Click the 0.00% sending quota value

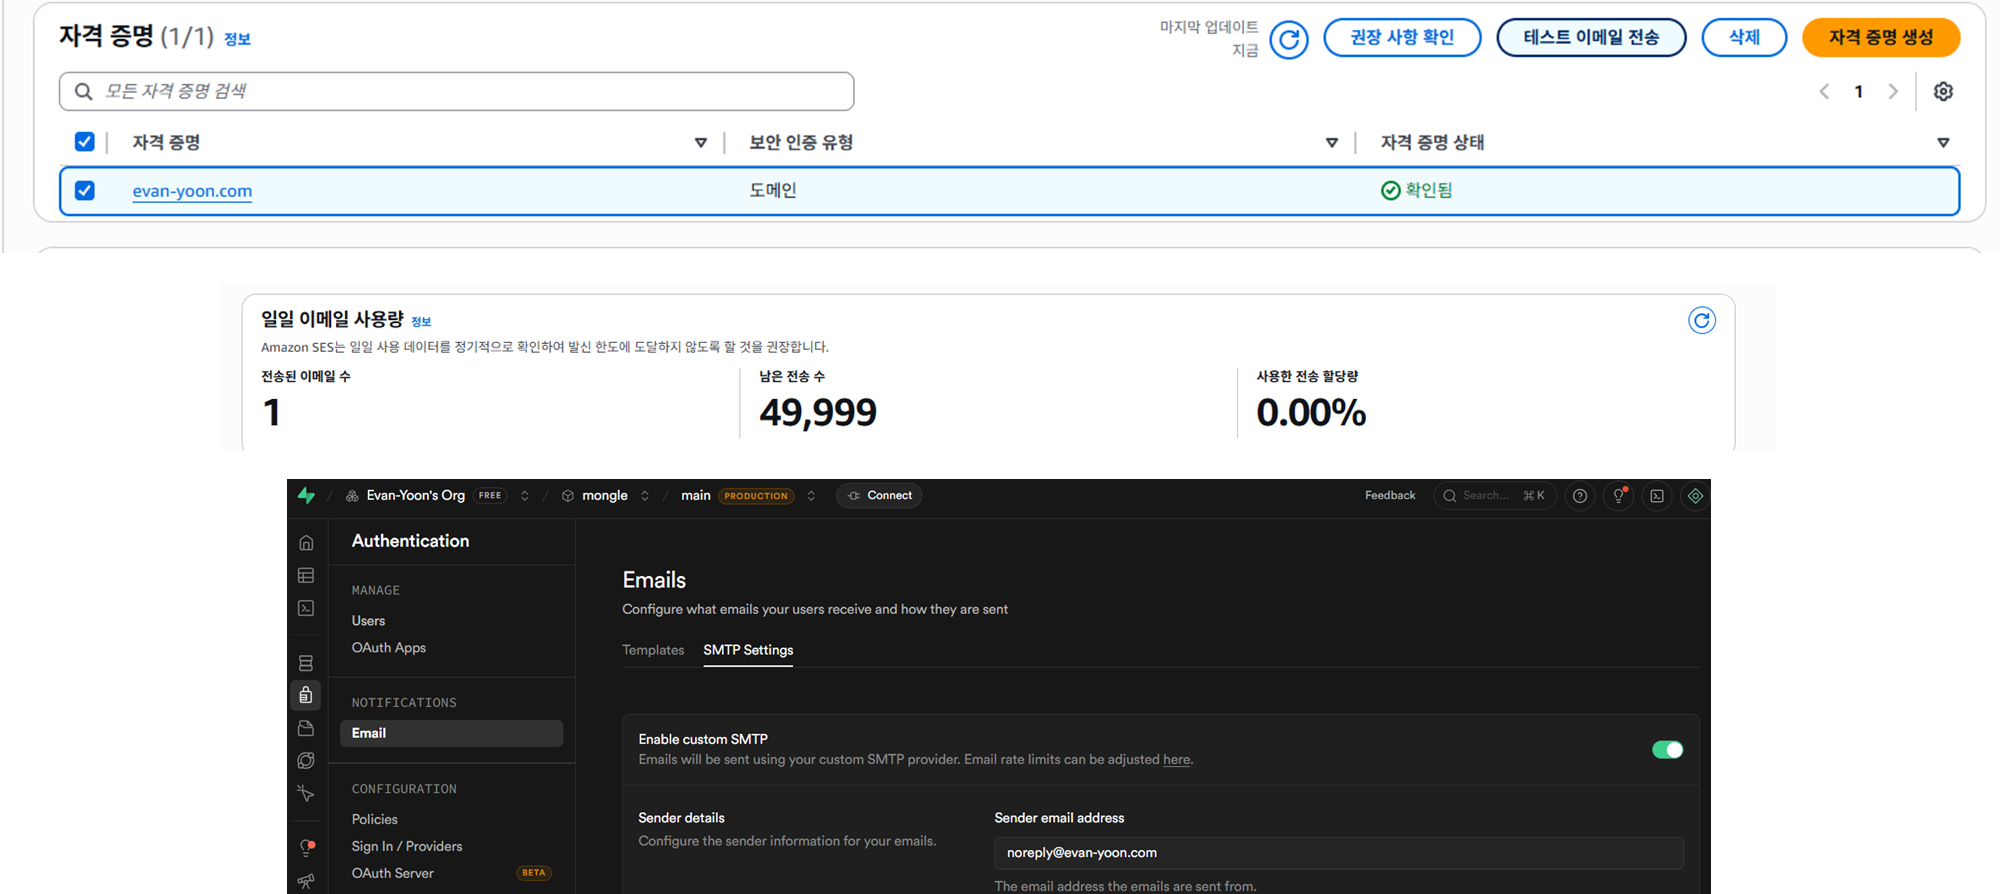[1311, 412]
